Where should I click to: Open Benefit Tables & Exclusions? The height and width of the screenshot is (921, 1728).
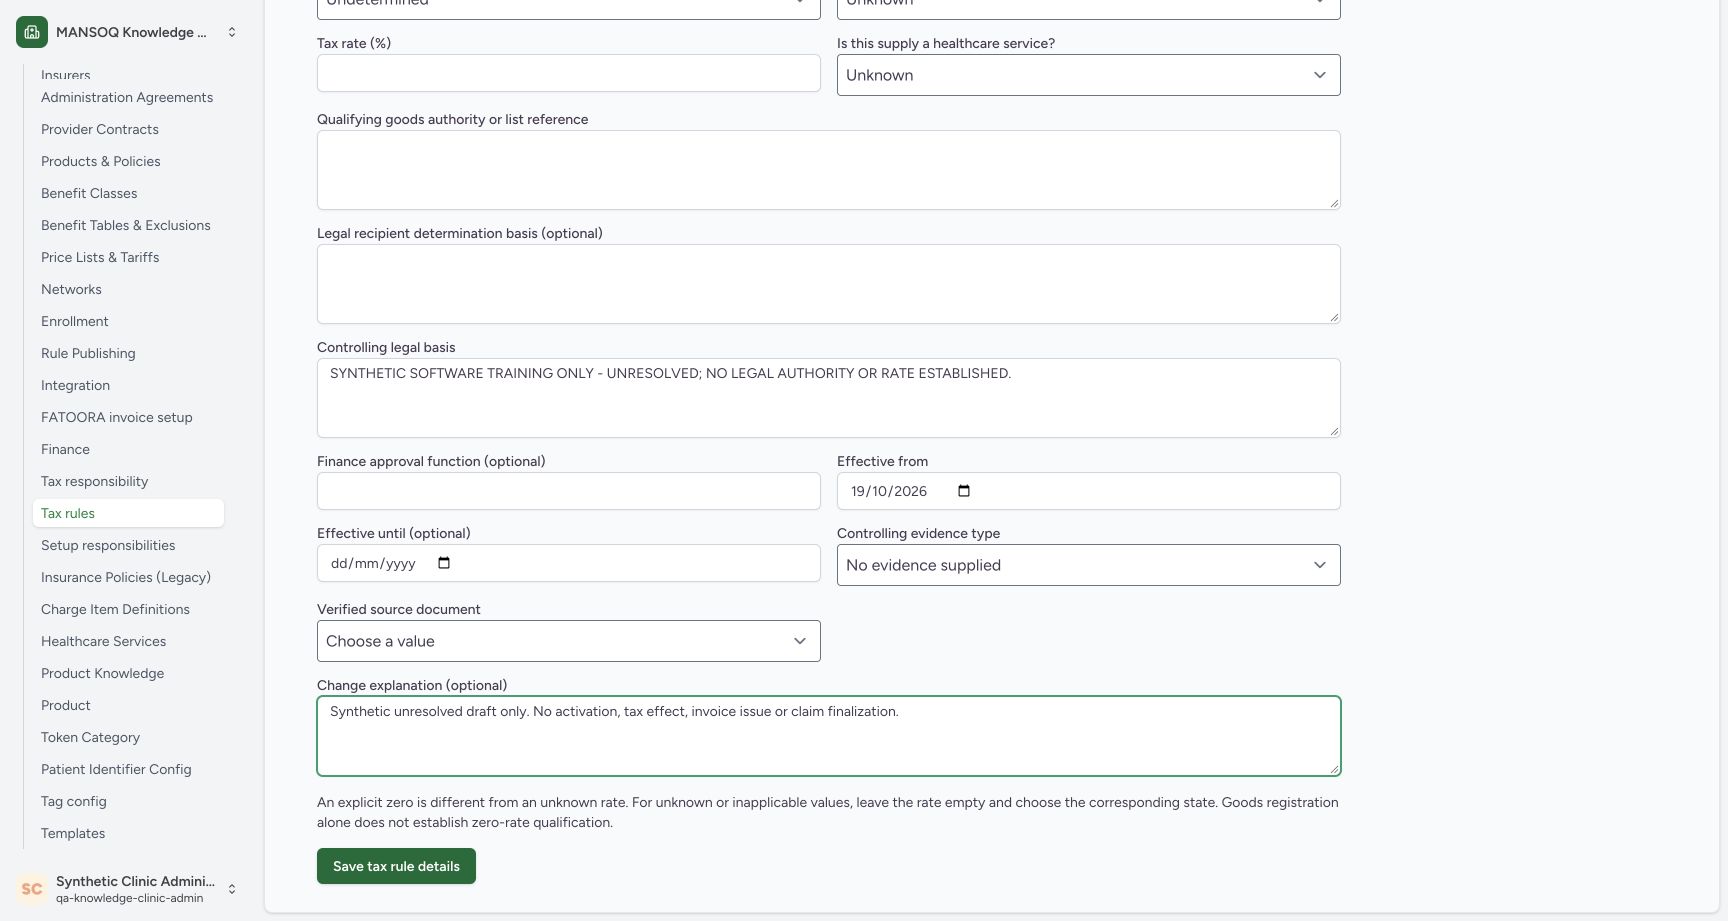click(x=126, y=225)
